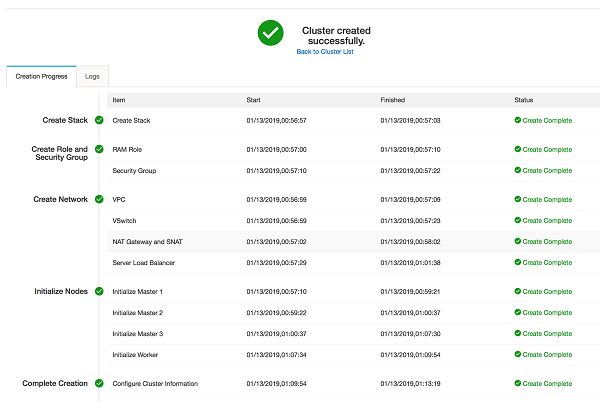Click the Initialize Nodes stage check icon
This screenshot has height=408, width=600.
pyautogui.click(x=99, y=291)
